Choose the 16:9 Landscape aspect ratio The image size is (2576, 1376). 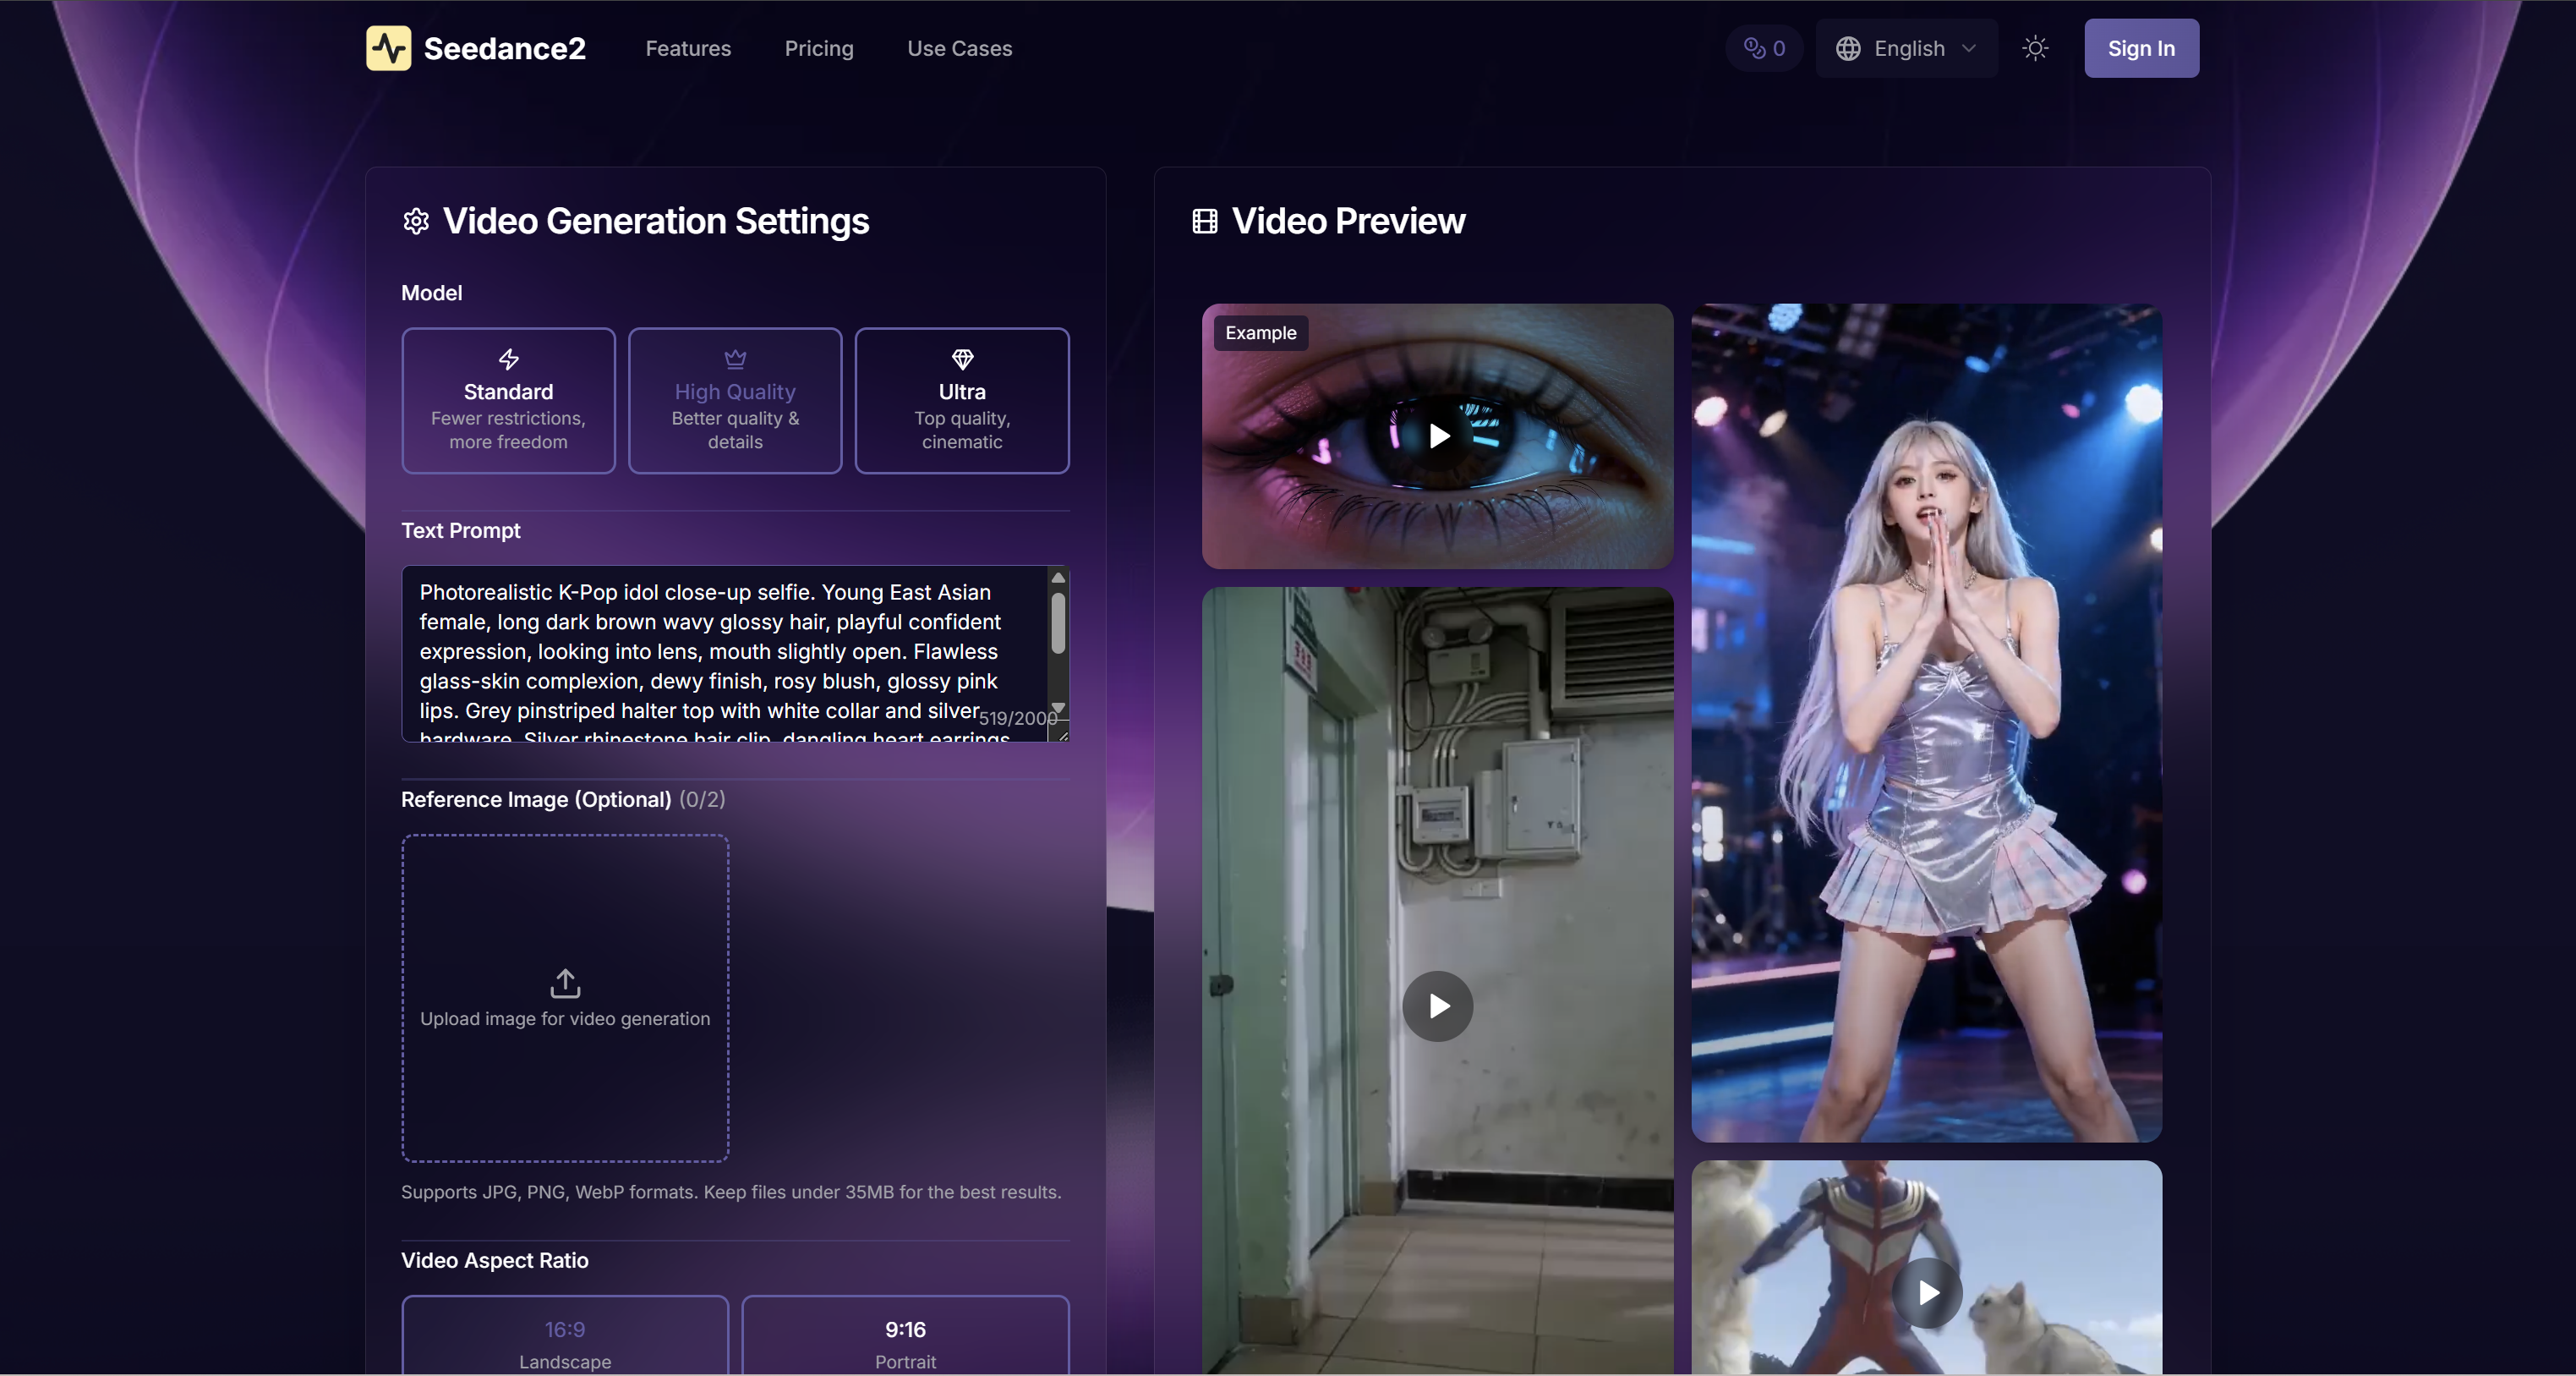pos(565,1336)
